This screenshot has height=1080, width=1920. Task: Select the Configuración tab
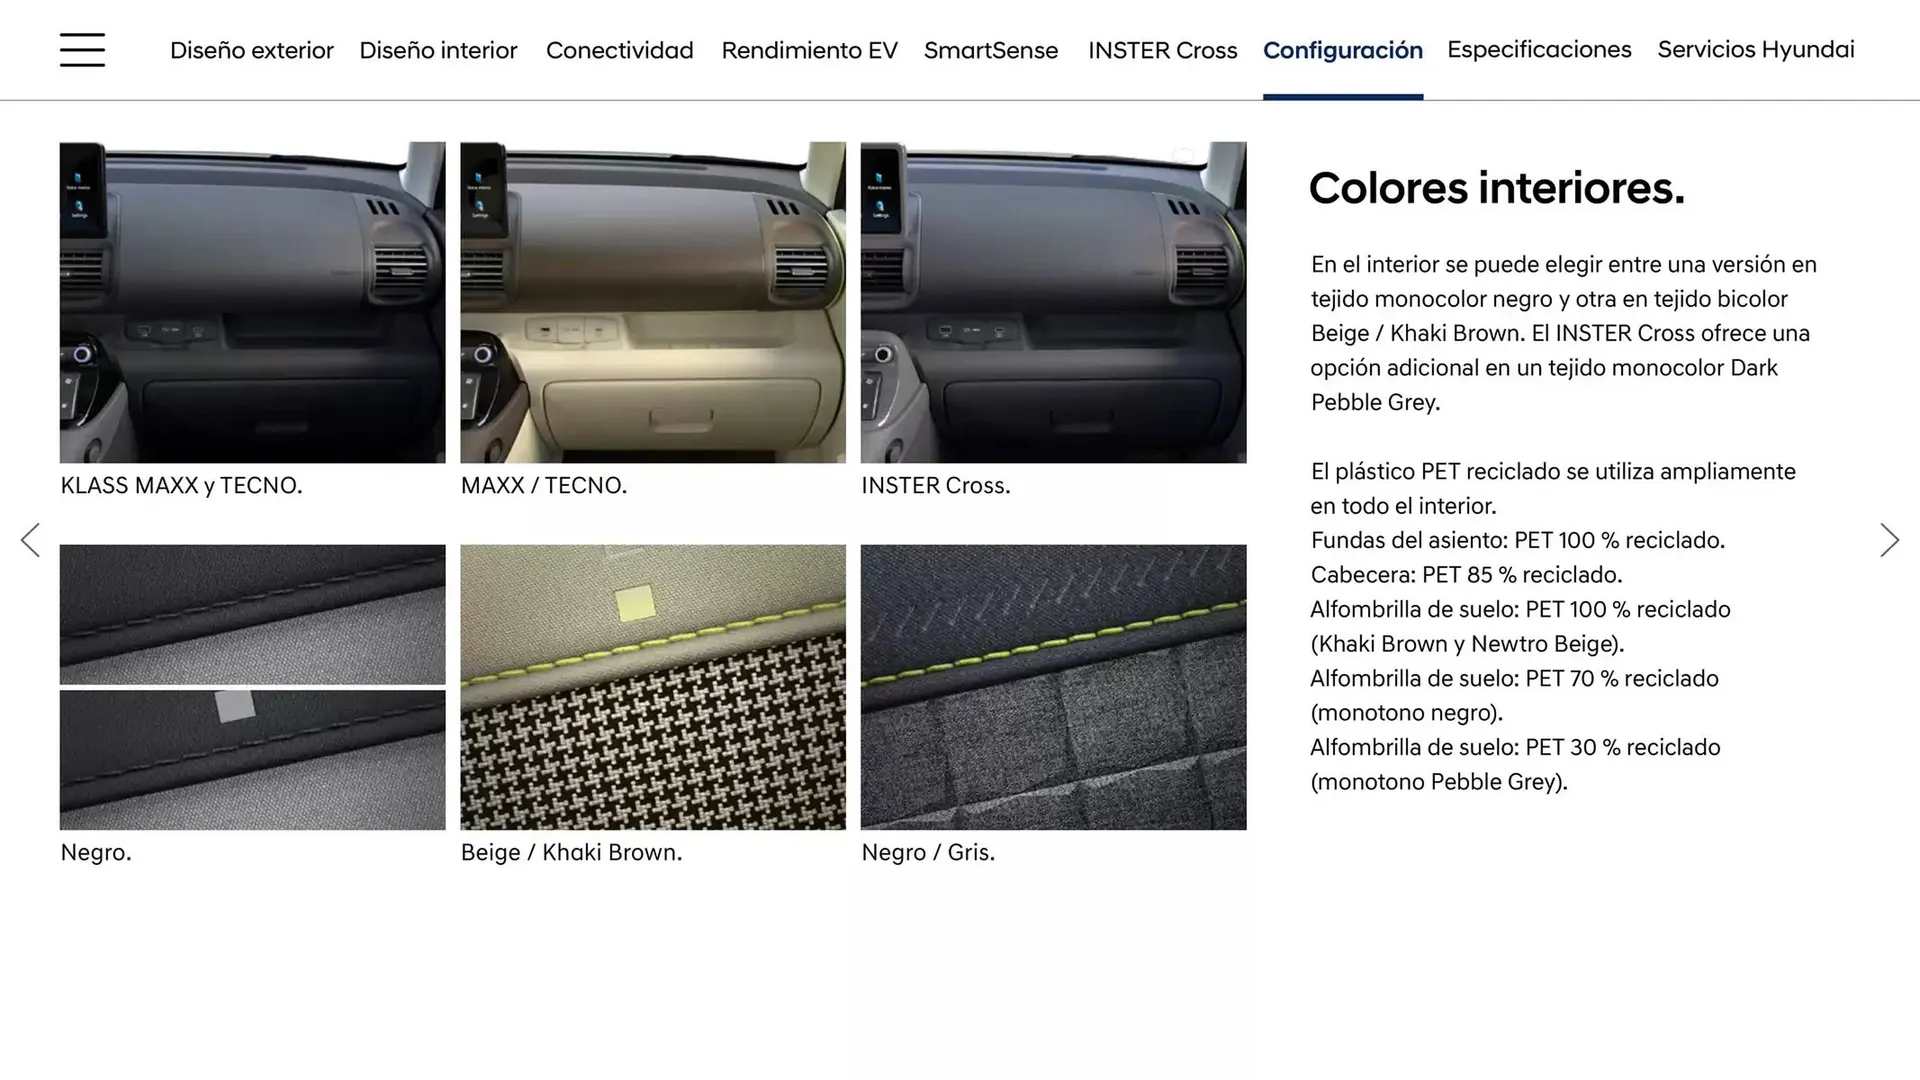tap(1342, 50)
